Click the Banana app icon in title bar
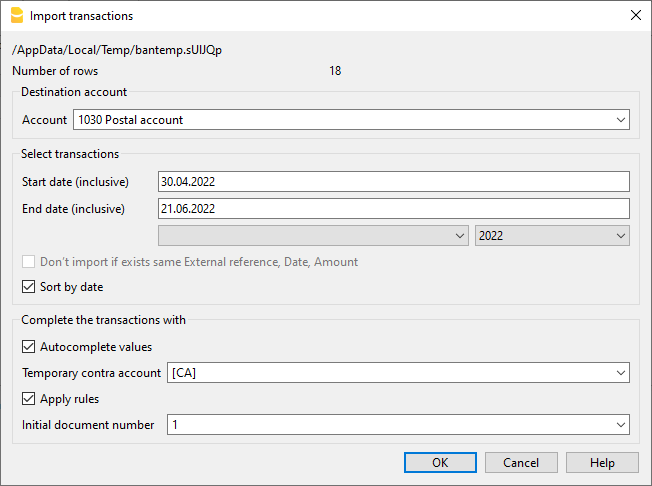The width and height of the screenshot is (652, 486). tap(17, 16)
